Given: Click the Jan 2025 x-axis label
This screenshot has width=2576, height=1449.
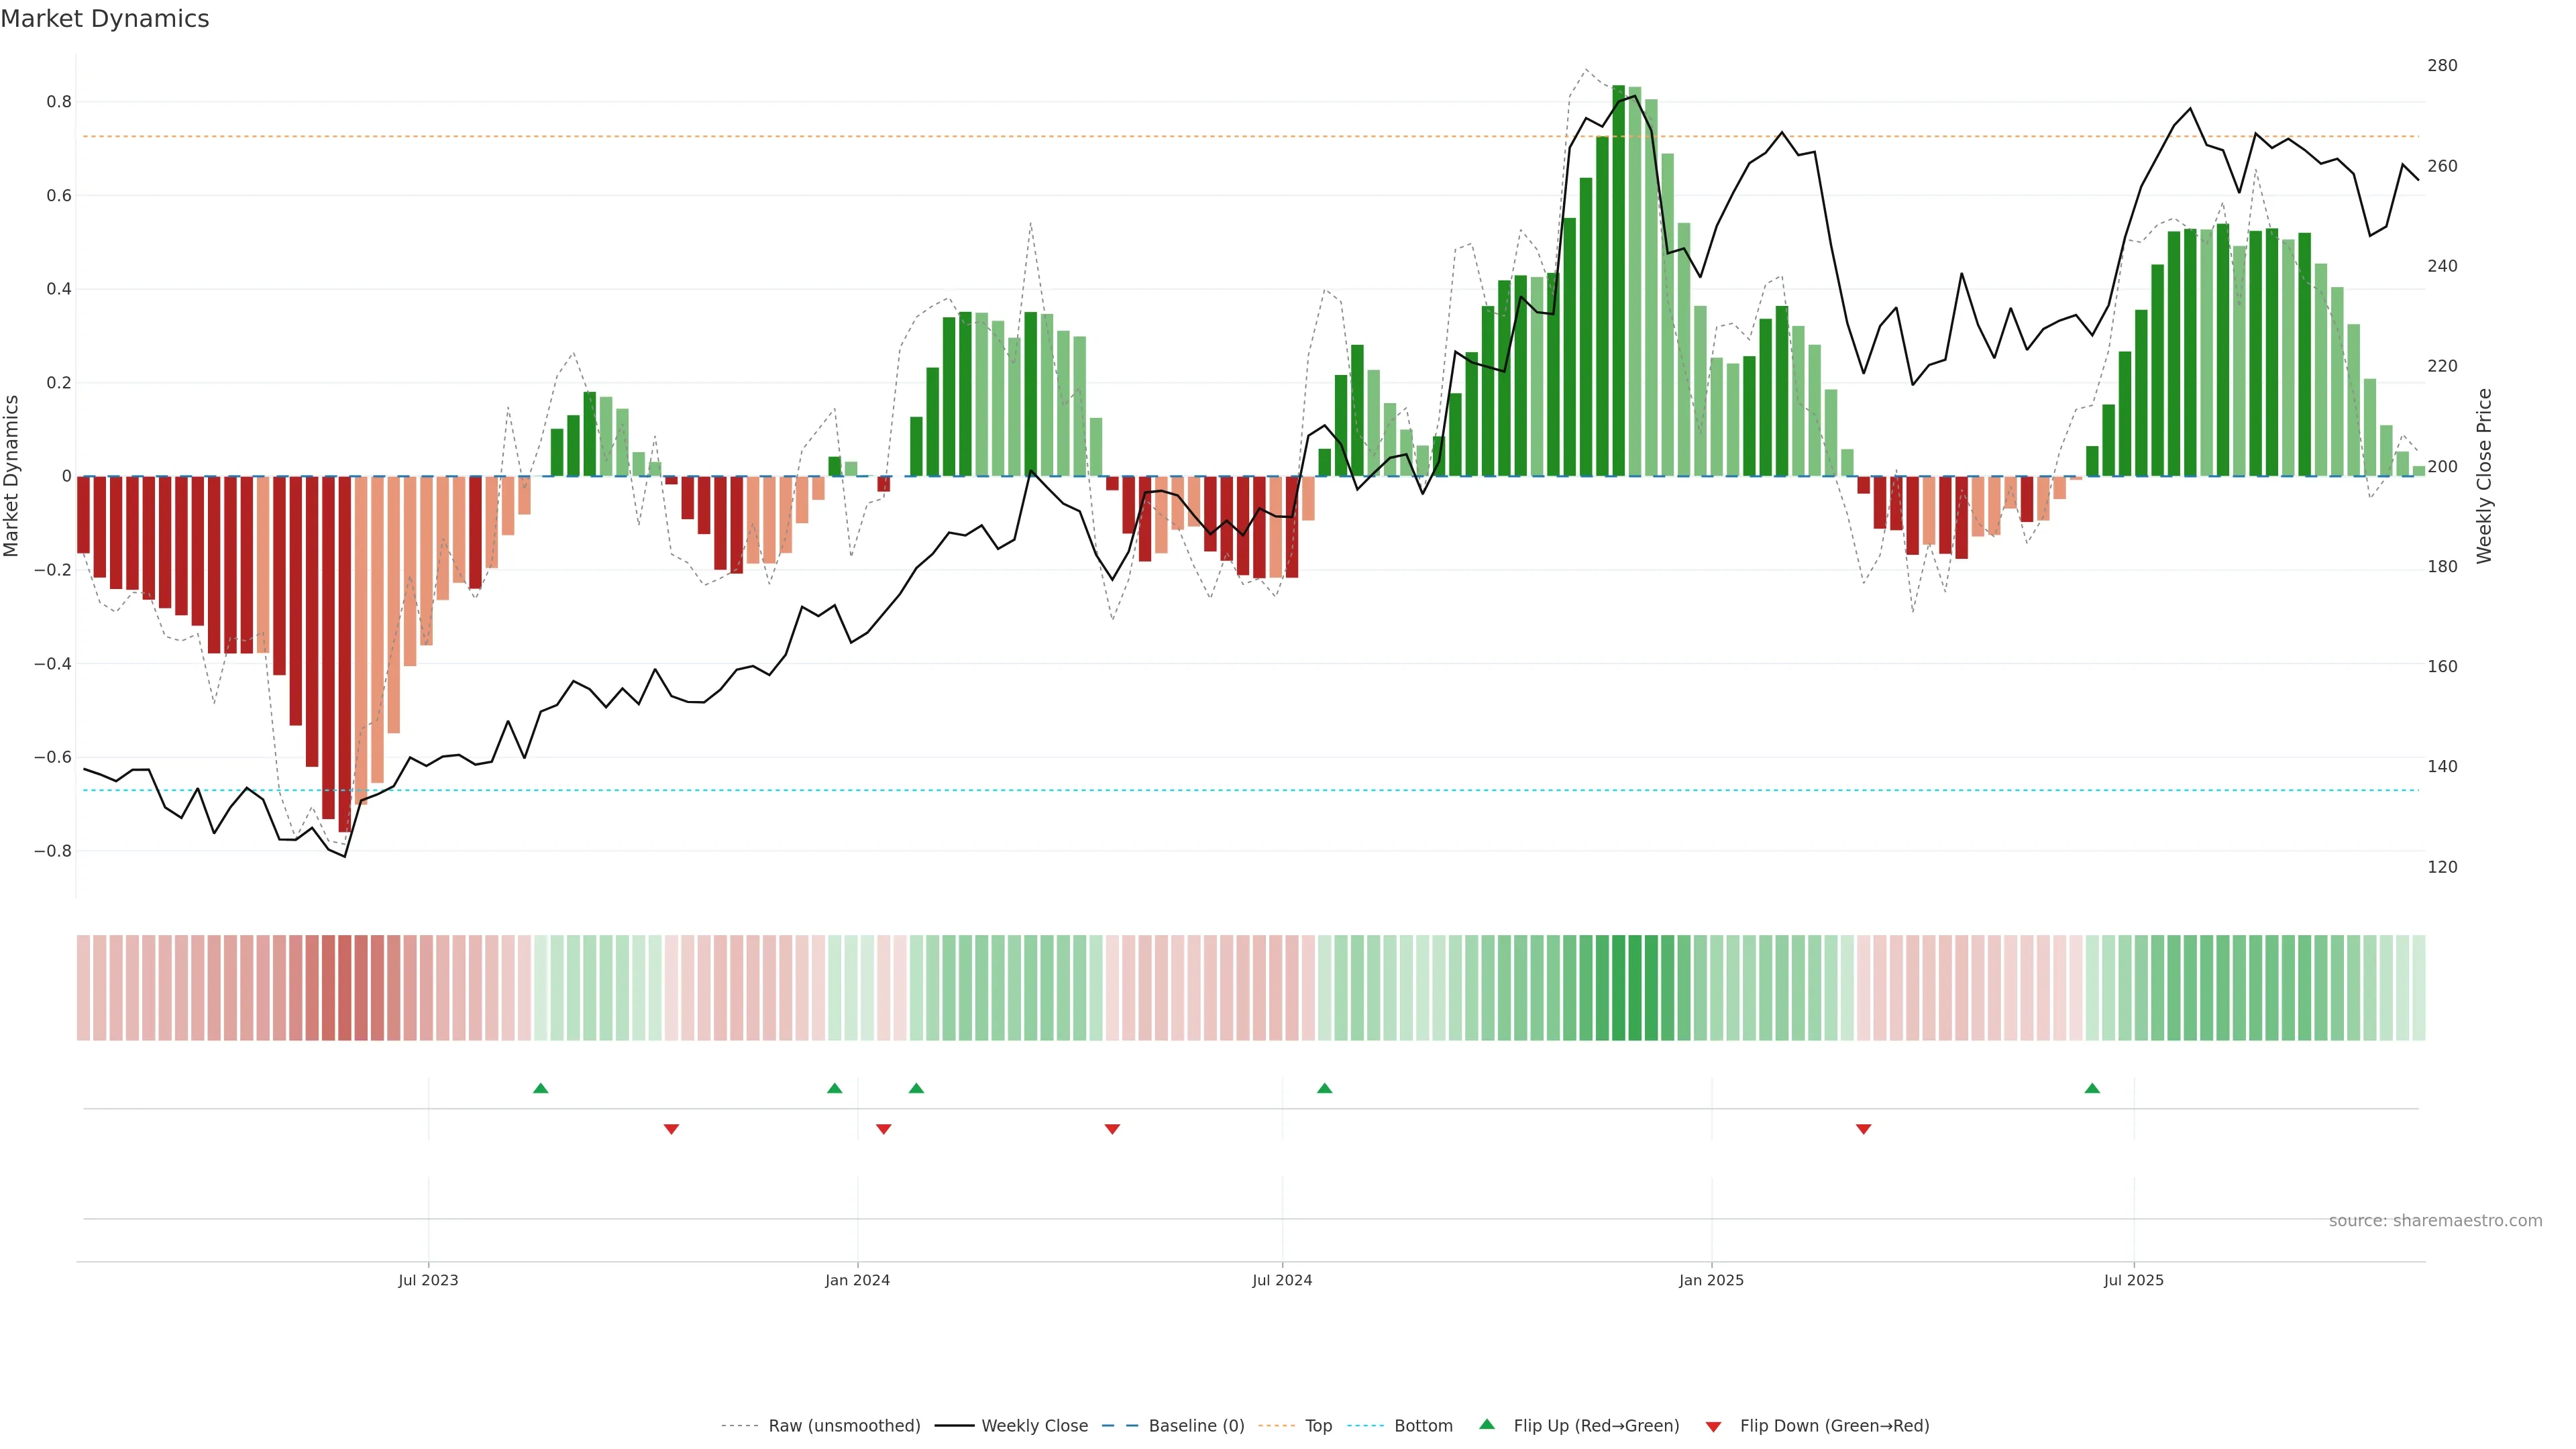Looking at the screenshot, I should pos(1711,1280).
